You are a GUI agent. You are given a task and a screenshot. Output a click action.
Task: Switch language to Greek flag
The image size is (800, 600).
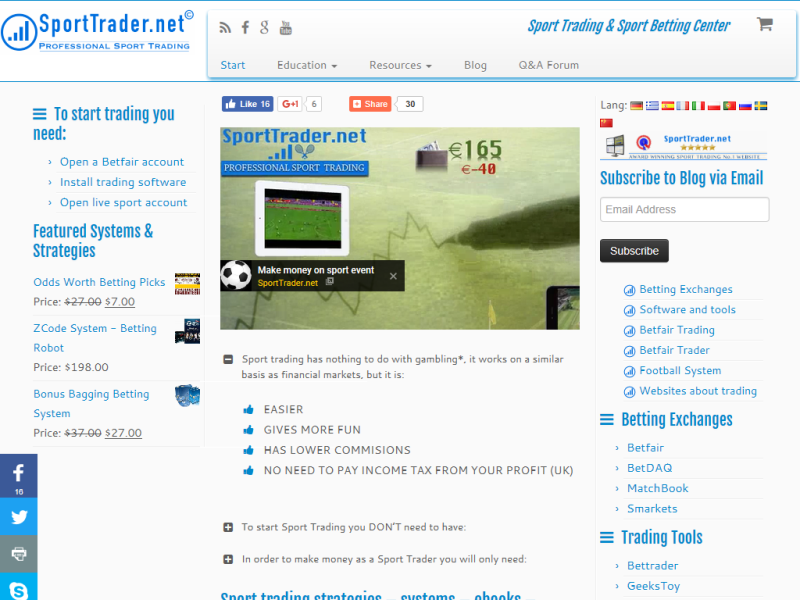pos(652,106)
